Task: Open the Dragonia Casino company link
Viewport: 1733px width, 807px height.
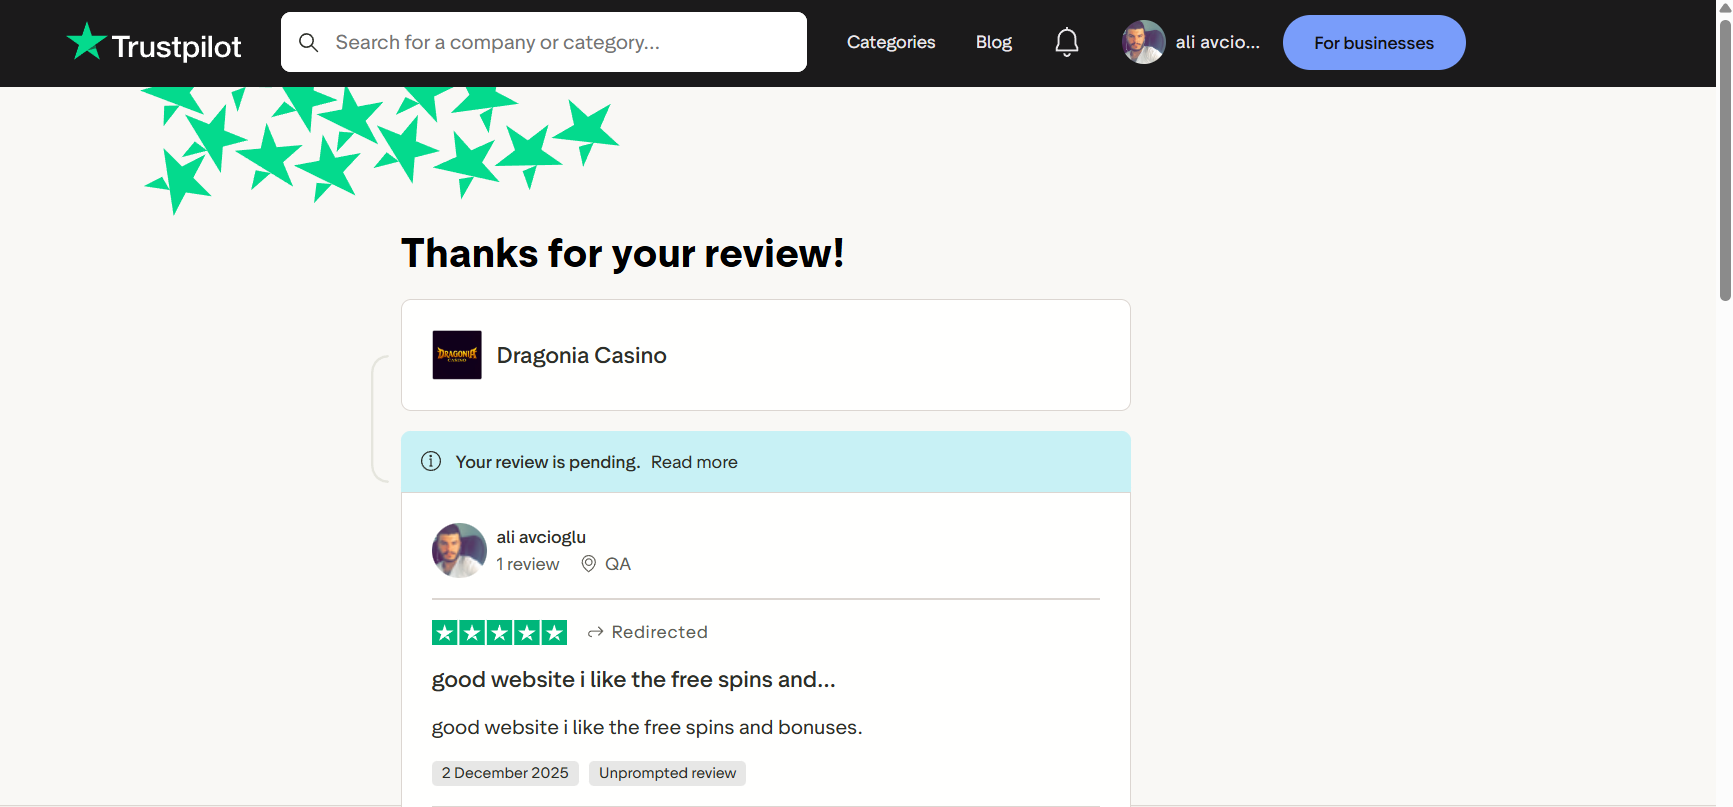Action: pyautogui.click(x=582, y=355)
